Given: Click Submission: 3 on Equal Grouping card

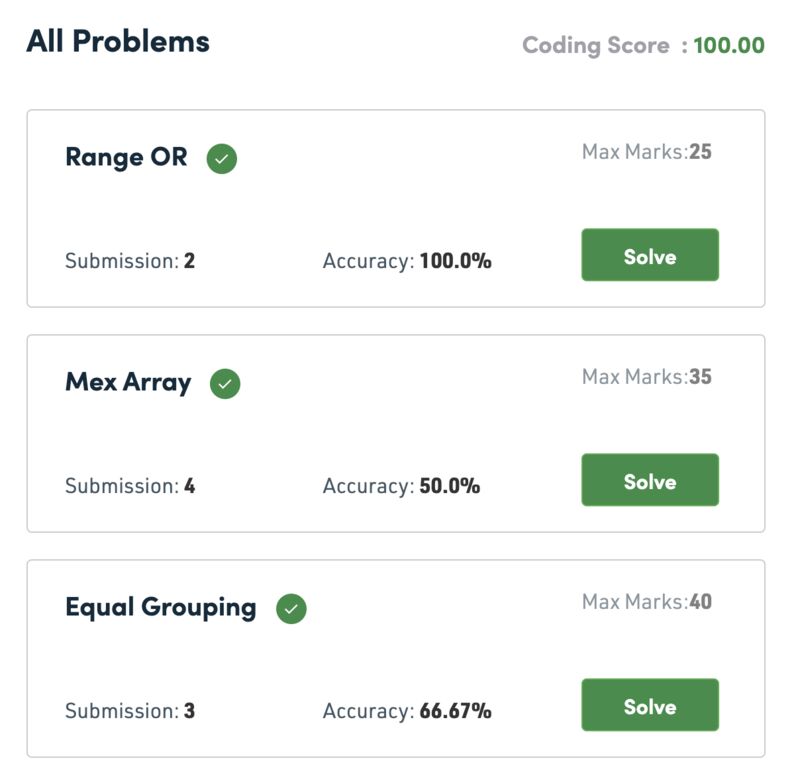Looking at the screenshot, I should click(130, 711).
